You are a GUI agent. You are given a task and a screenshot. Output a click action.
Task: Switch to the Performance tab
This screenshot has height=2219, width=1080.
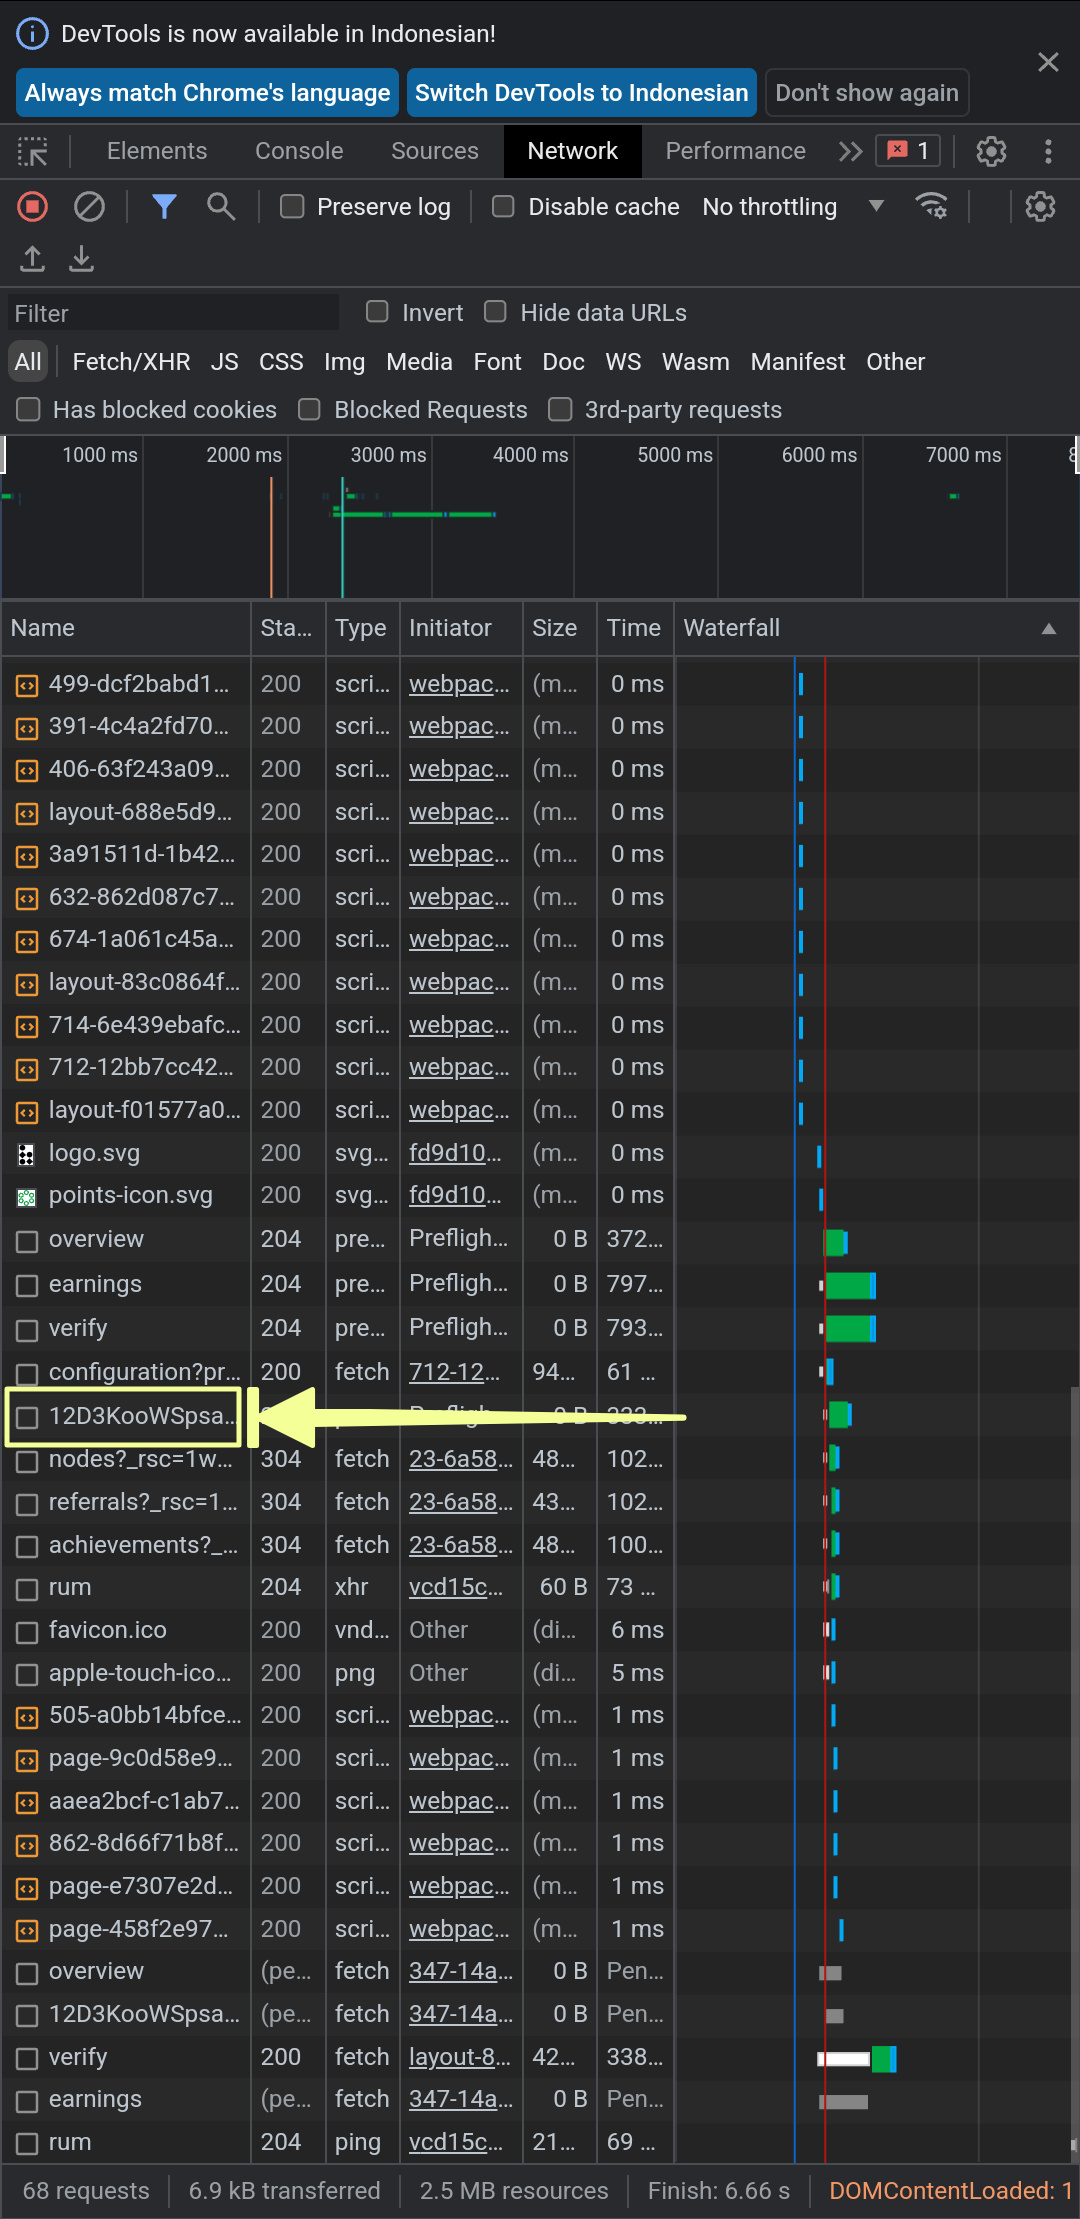[736, 151]
